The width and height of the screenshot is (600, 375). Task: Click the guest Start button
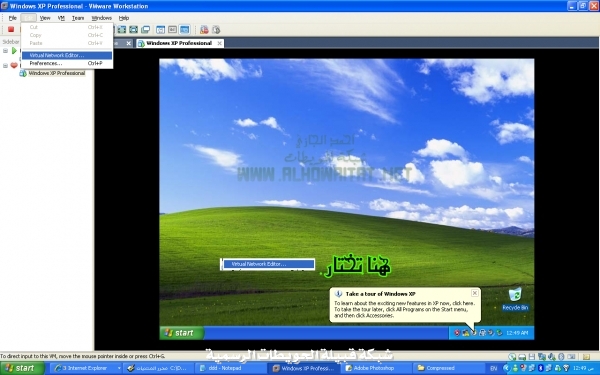(182, 333)
